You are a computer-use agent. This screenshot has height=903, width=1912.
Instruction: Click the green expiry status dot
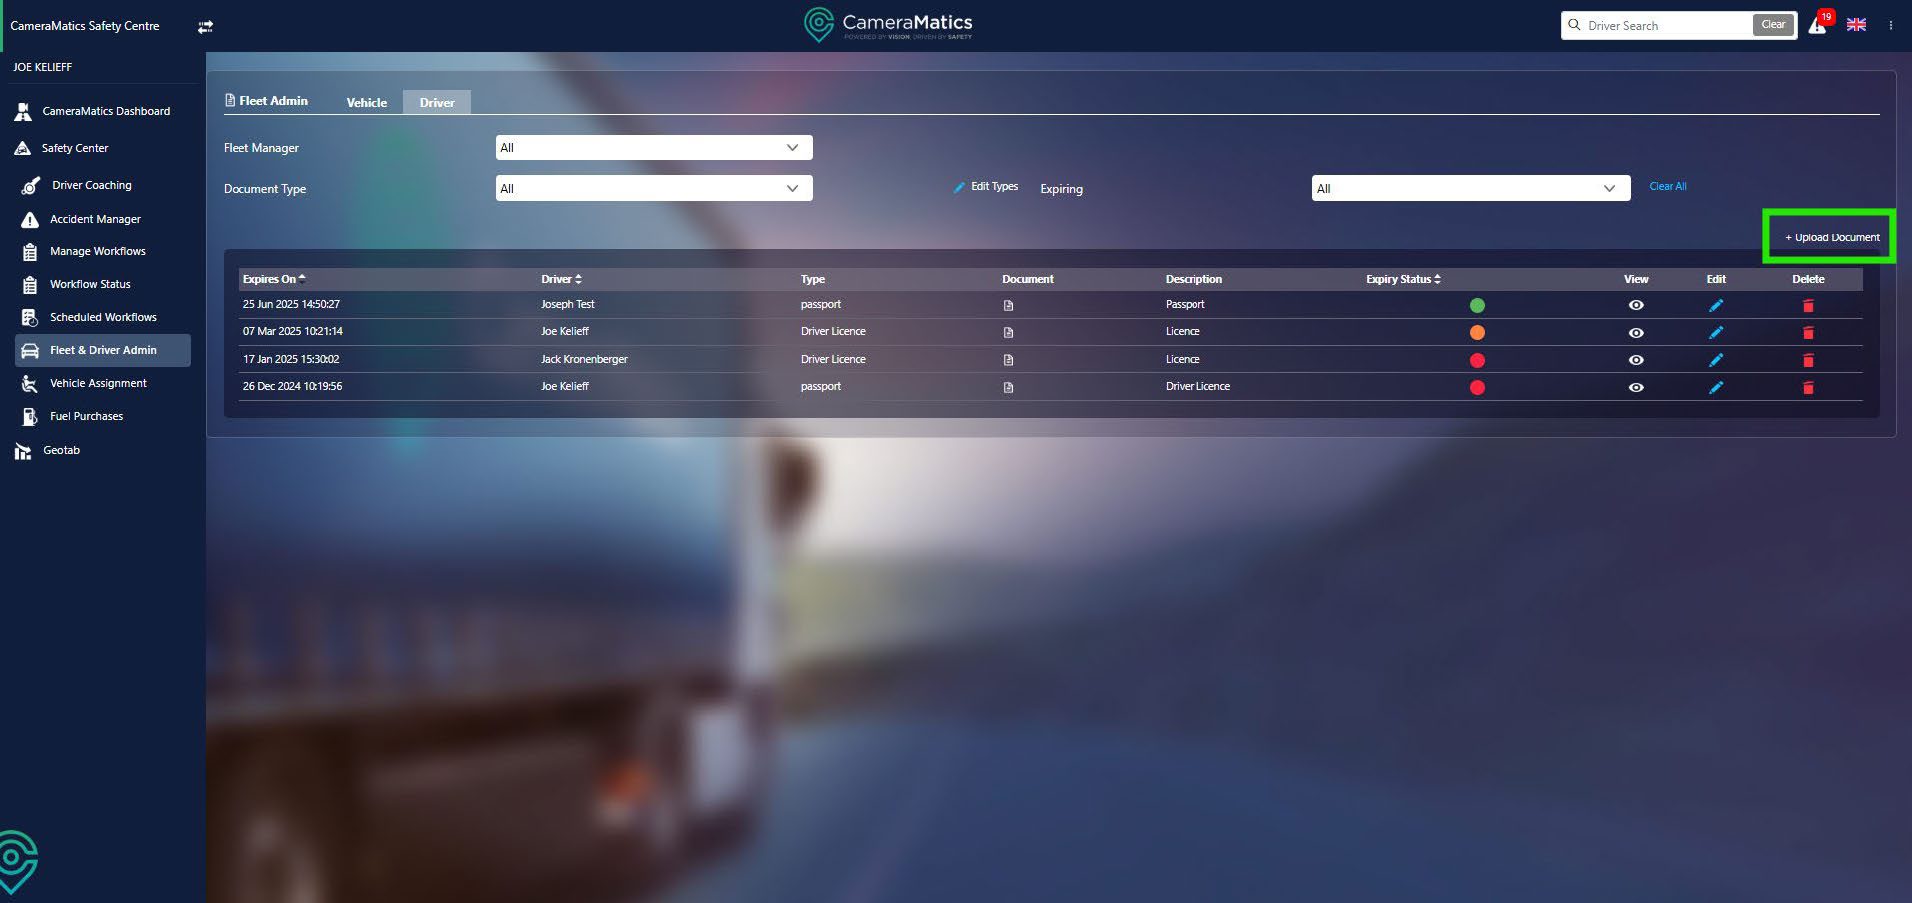[1477, 305]
